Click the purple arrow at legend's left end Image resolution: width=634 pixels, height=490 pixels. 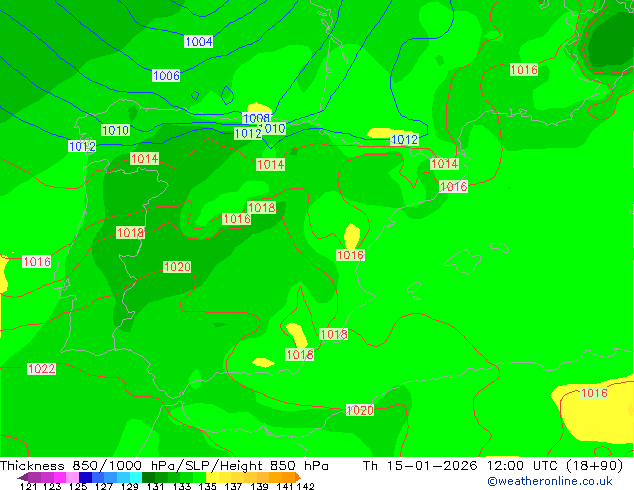click(23, 477)
